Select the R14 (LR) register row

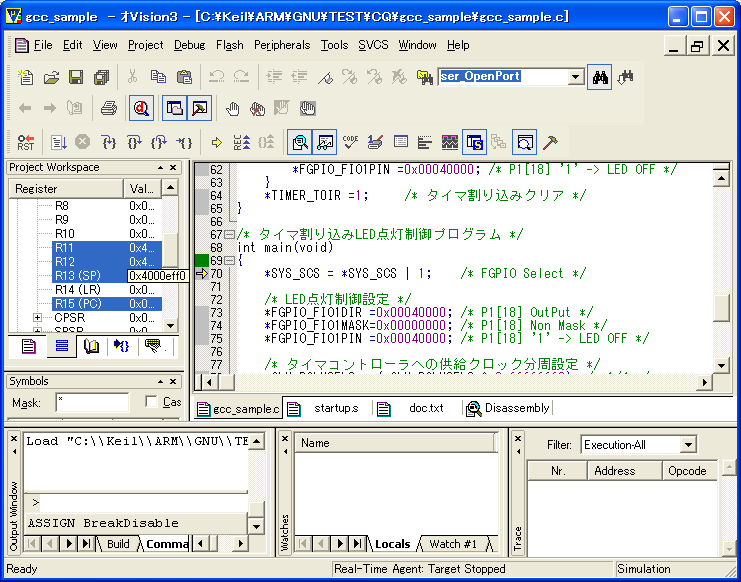[107, 290]
